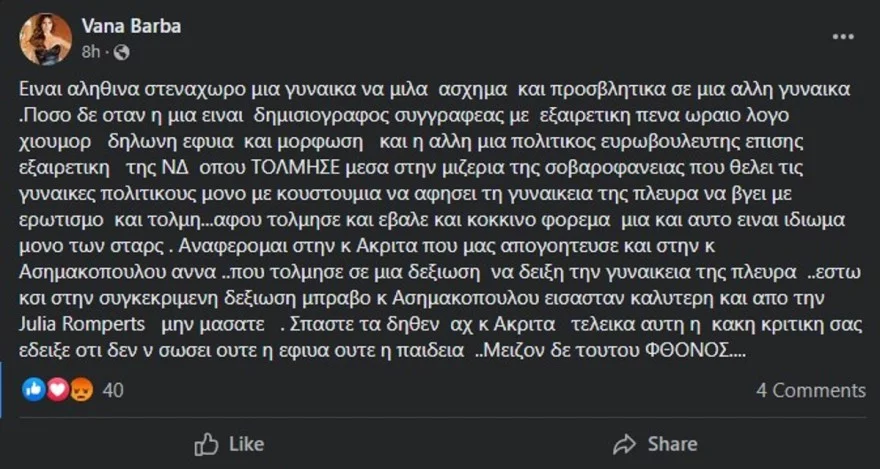Open the Vana Barba profile name link
This screenshot has height=469, width=880.
click(131, 26)
